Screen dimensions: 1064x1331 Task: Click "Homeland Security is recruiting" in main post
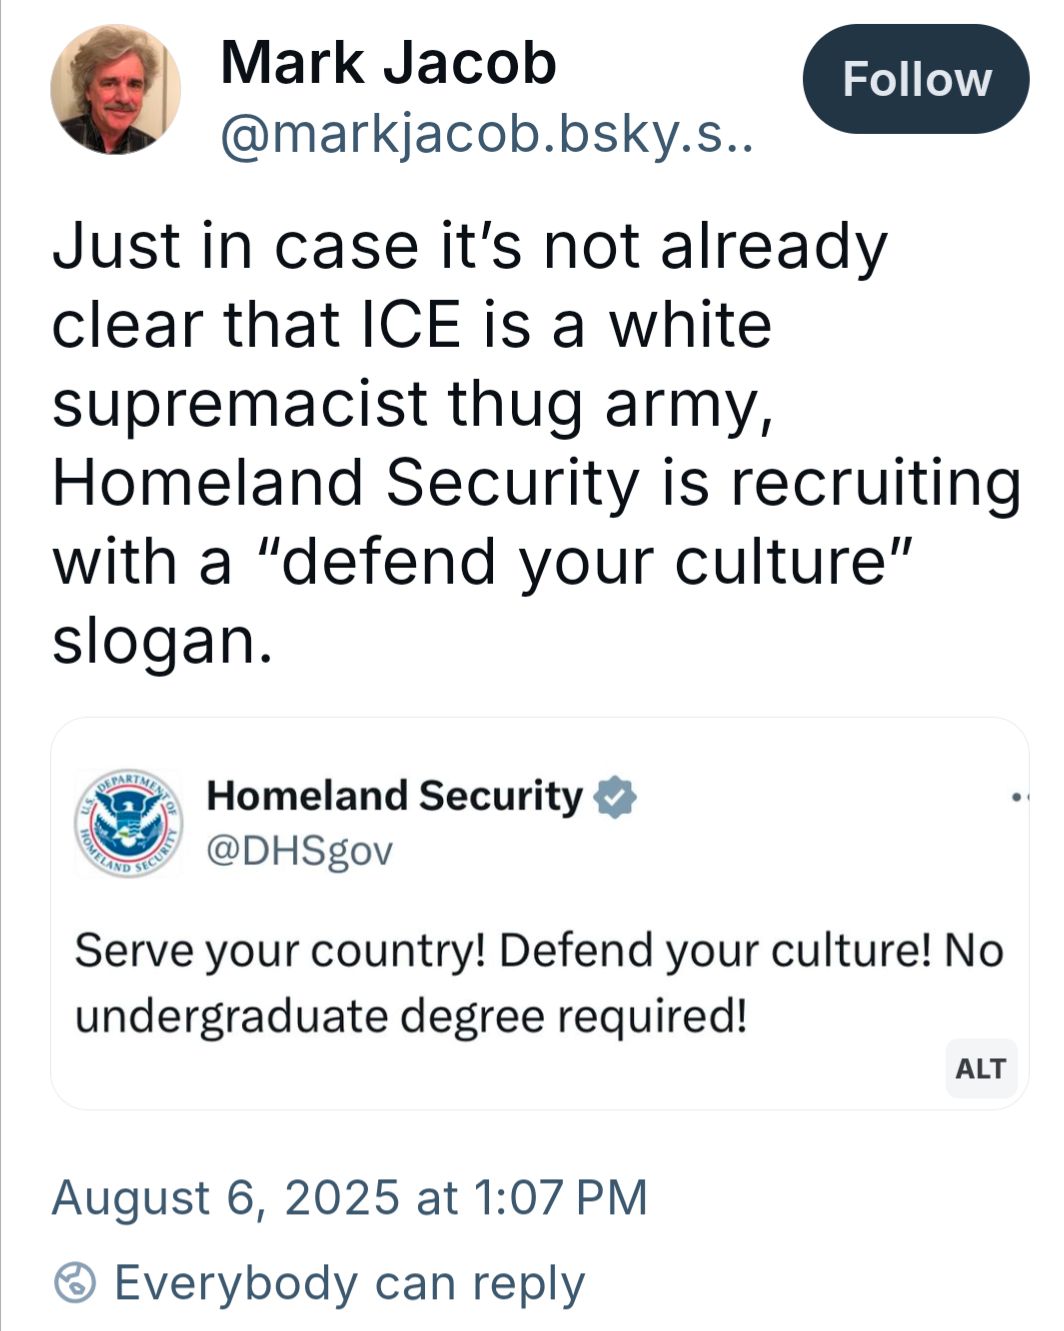(x=537, y=482)
